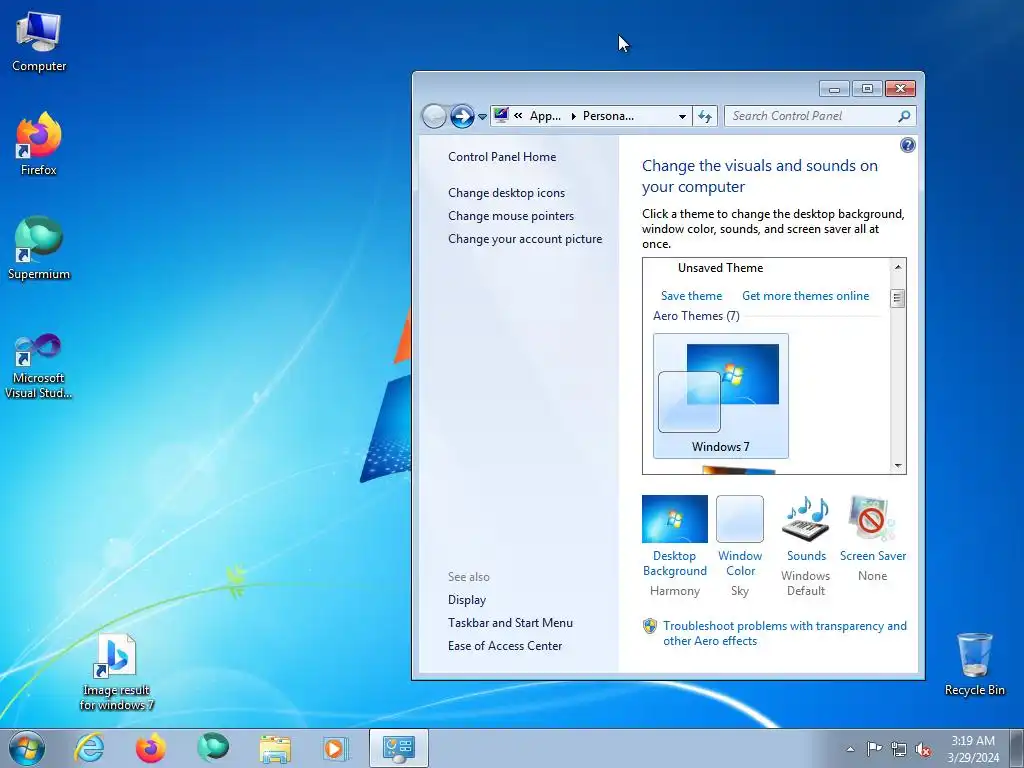
Task: Open the Help question mark icon
Action: [x=907, y=145]
